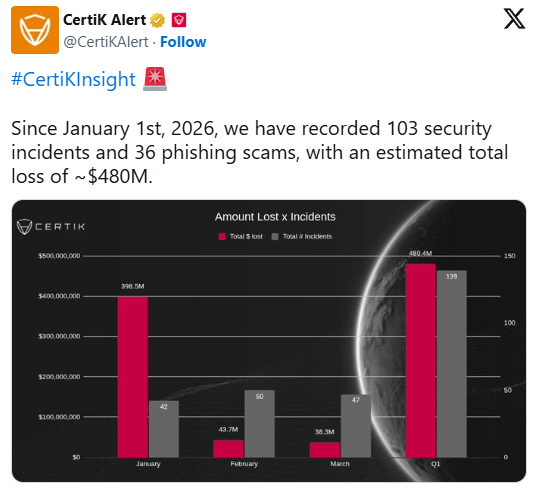Click the tweet body text about $480M
The width and height of the screenshot is (539, 489).
click(260, 152)
